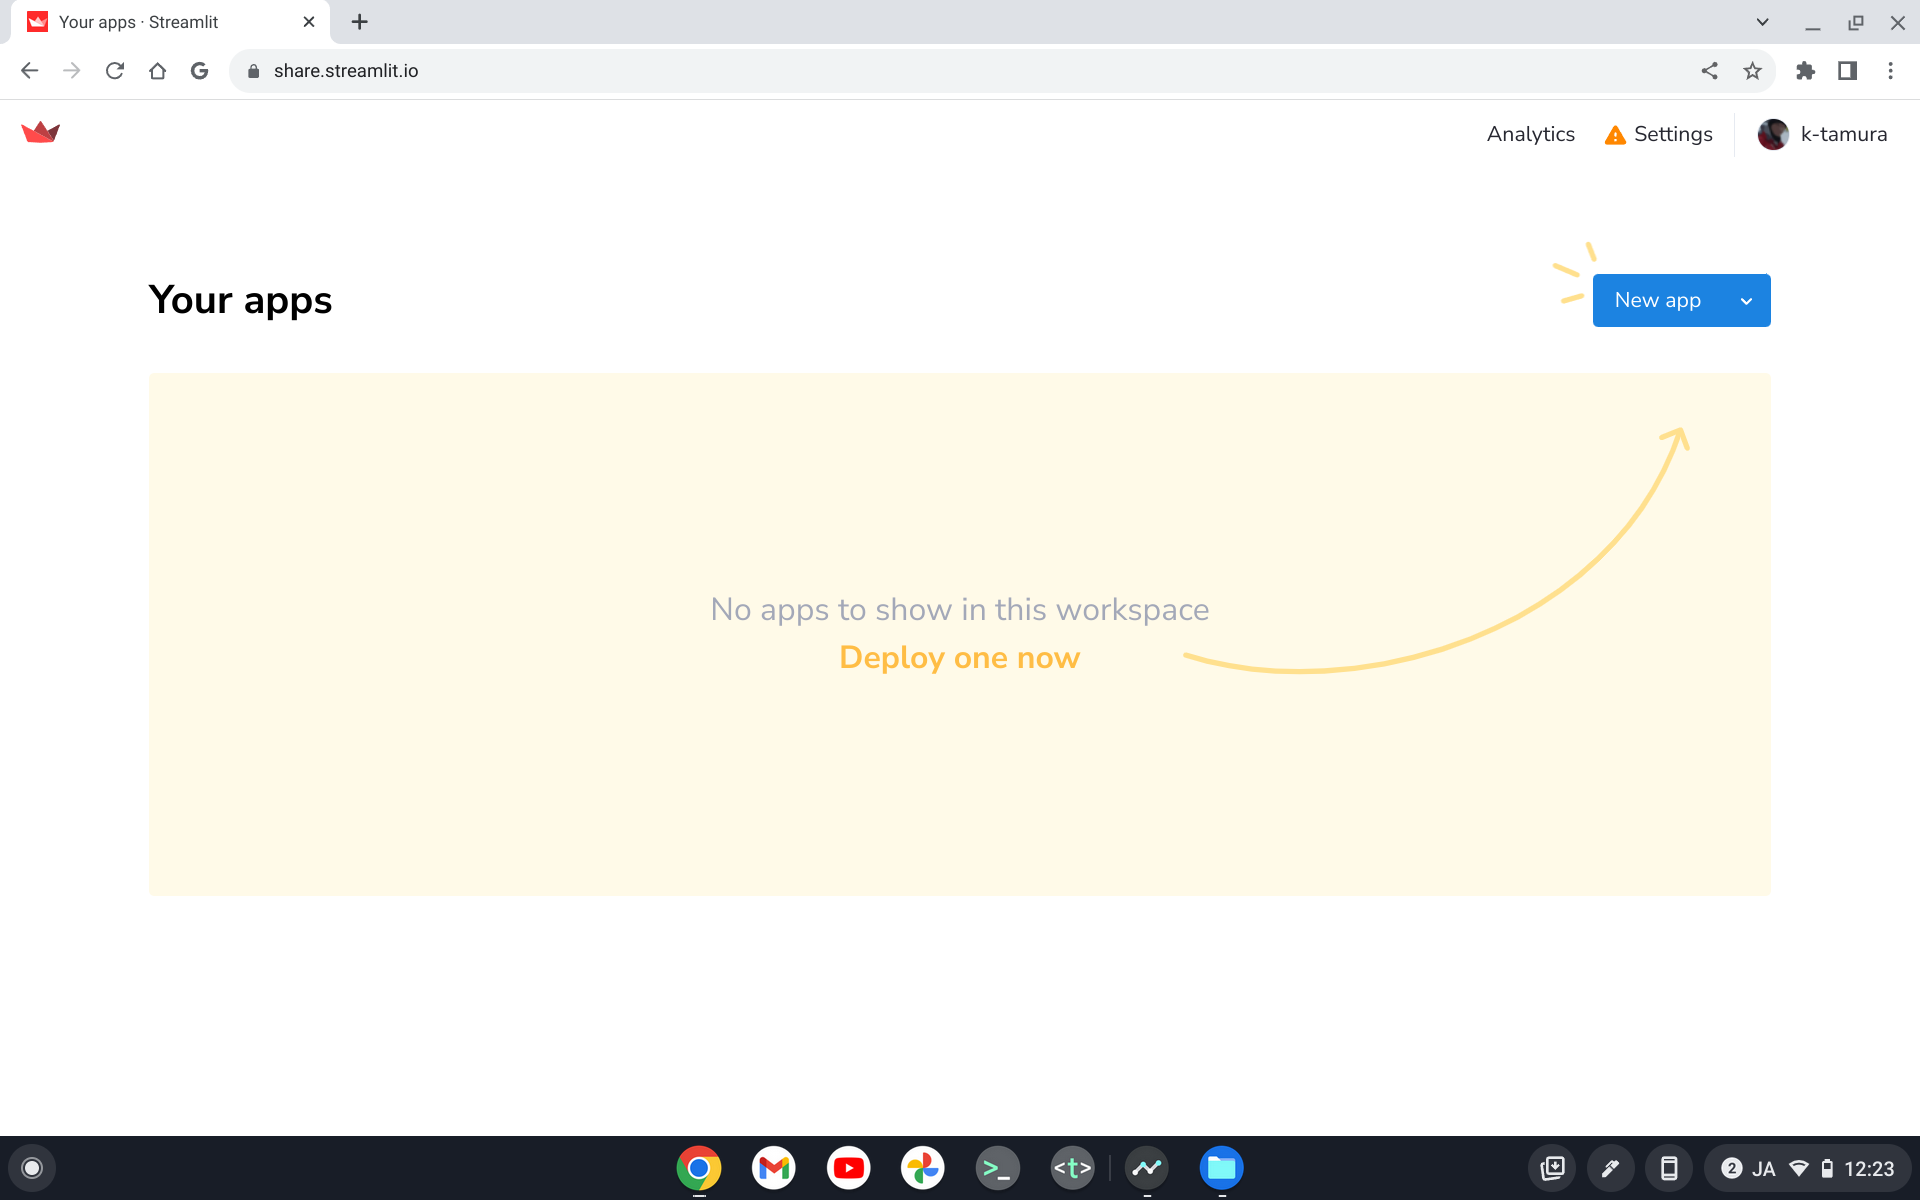Switch to the JA input indicator
Viewport: 1920px width, 1200px height.
click(x=1763, y=1167)
